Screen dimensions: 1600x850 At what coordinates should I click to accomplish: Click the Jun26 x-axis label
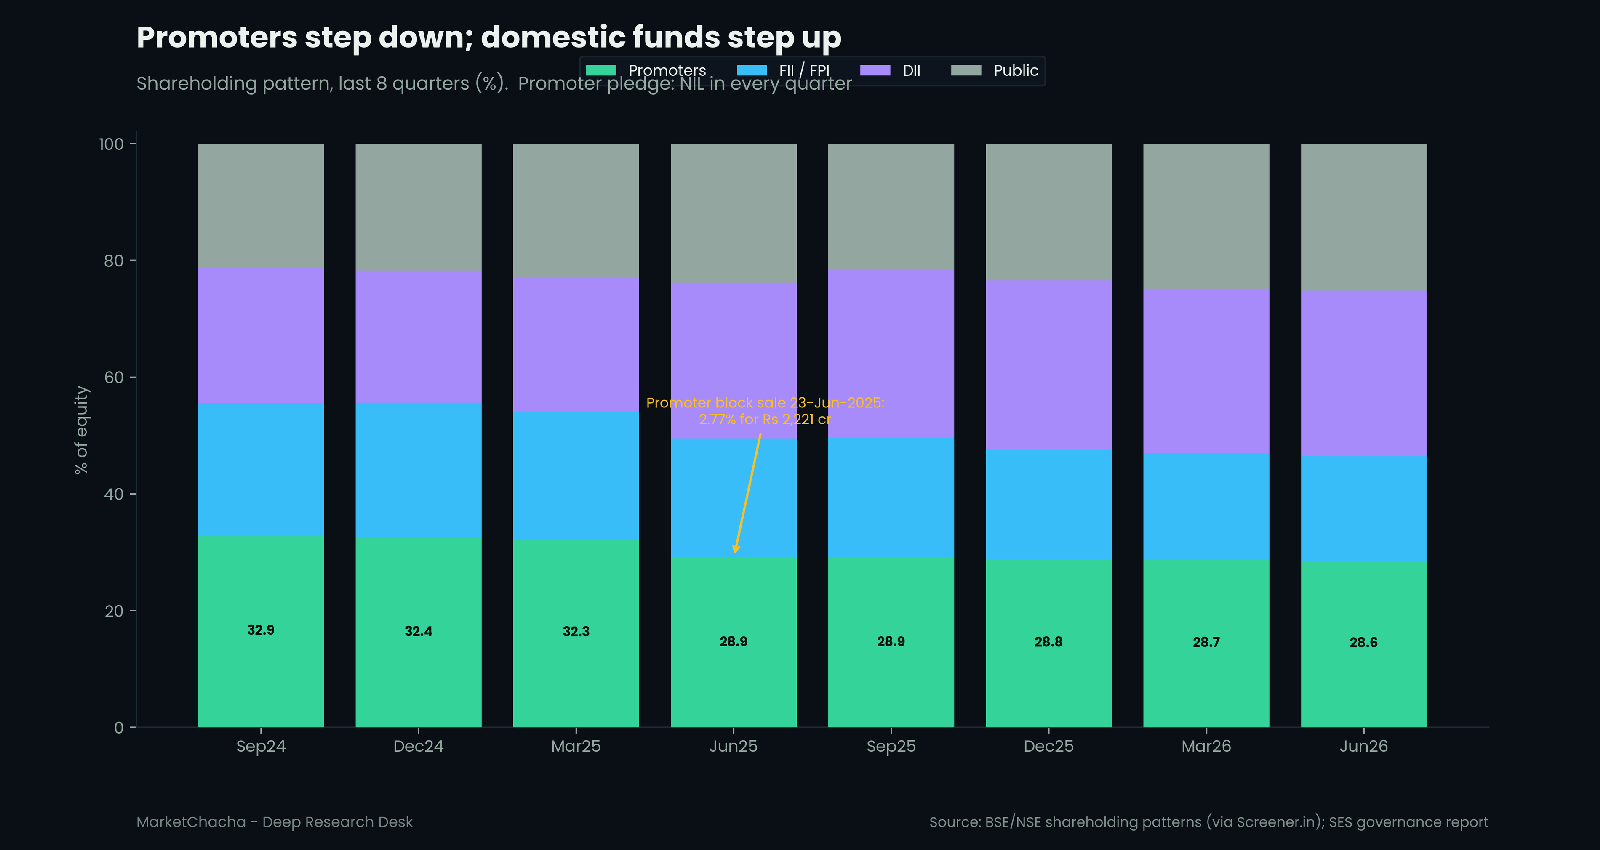tap(1363, 746)
